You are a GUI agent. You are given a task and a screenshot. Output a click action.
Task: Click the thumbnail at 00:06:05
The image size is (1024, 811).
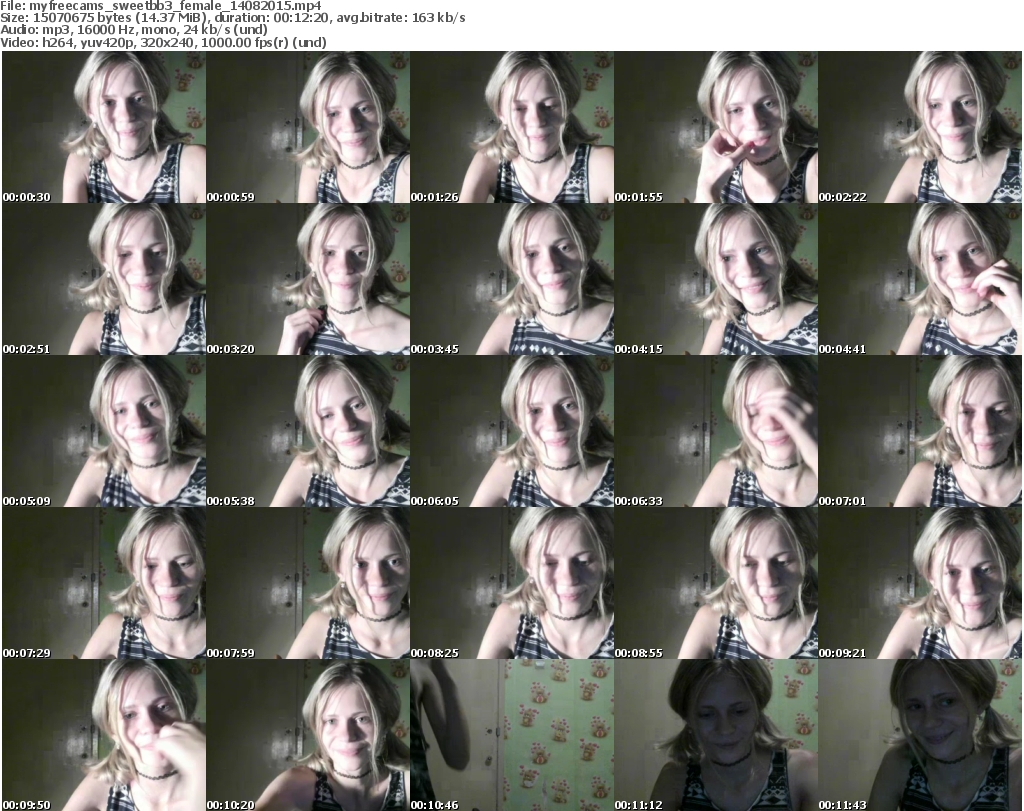tap(512, 432)
